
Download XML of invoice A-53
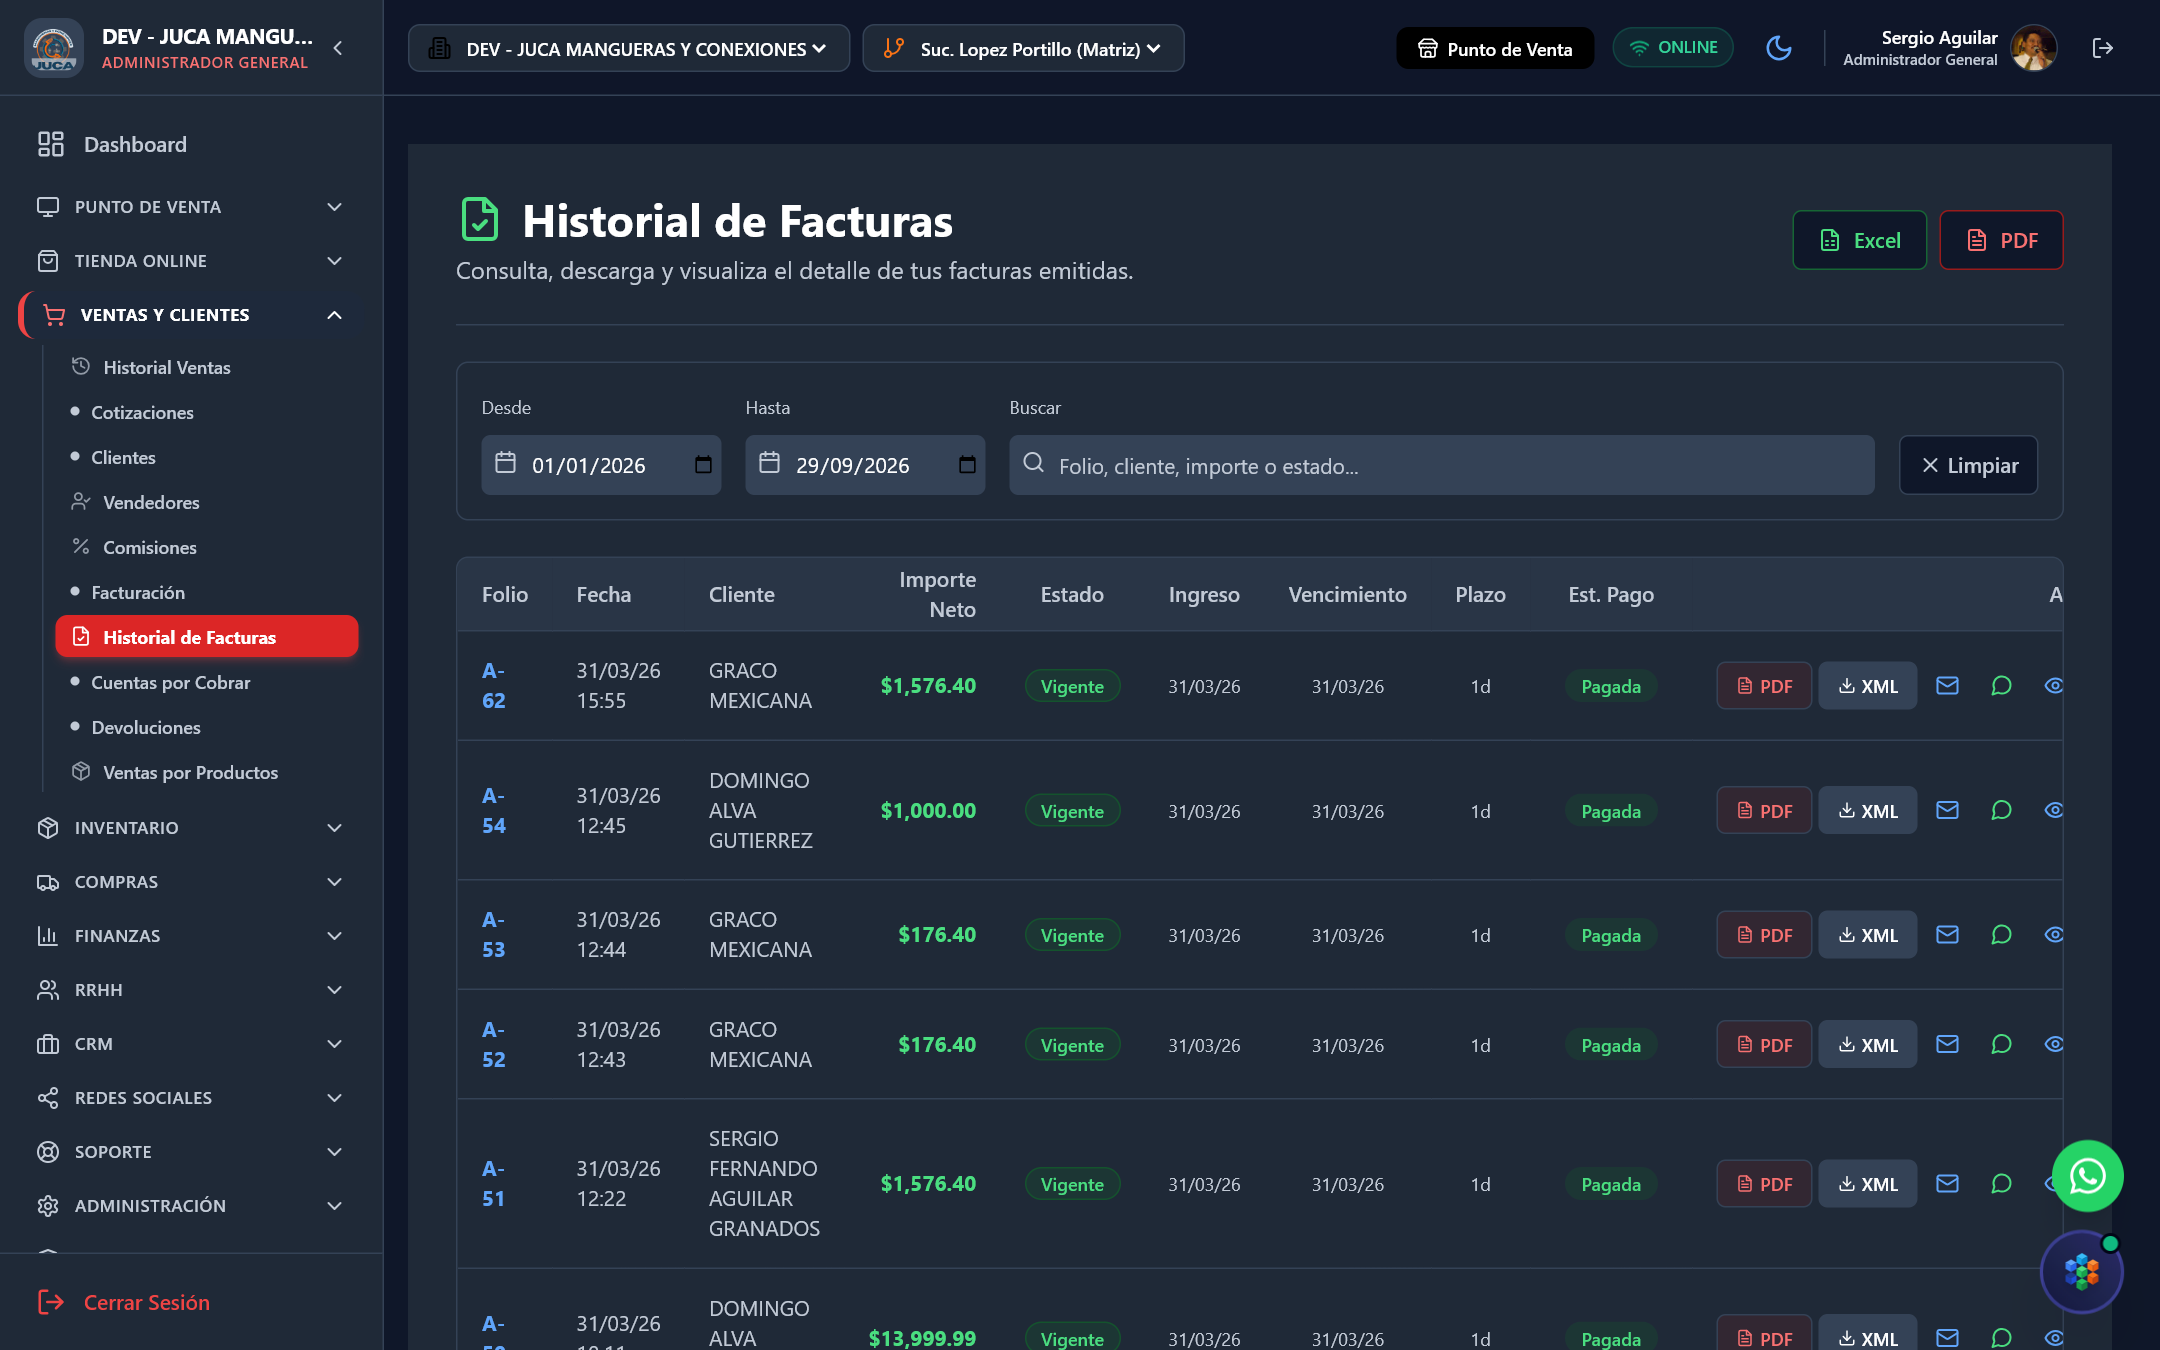[x=1867, y=935]
